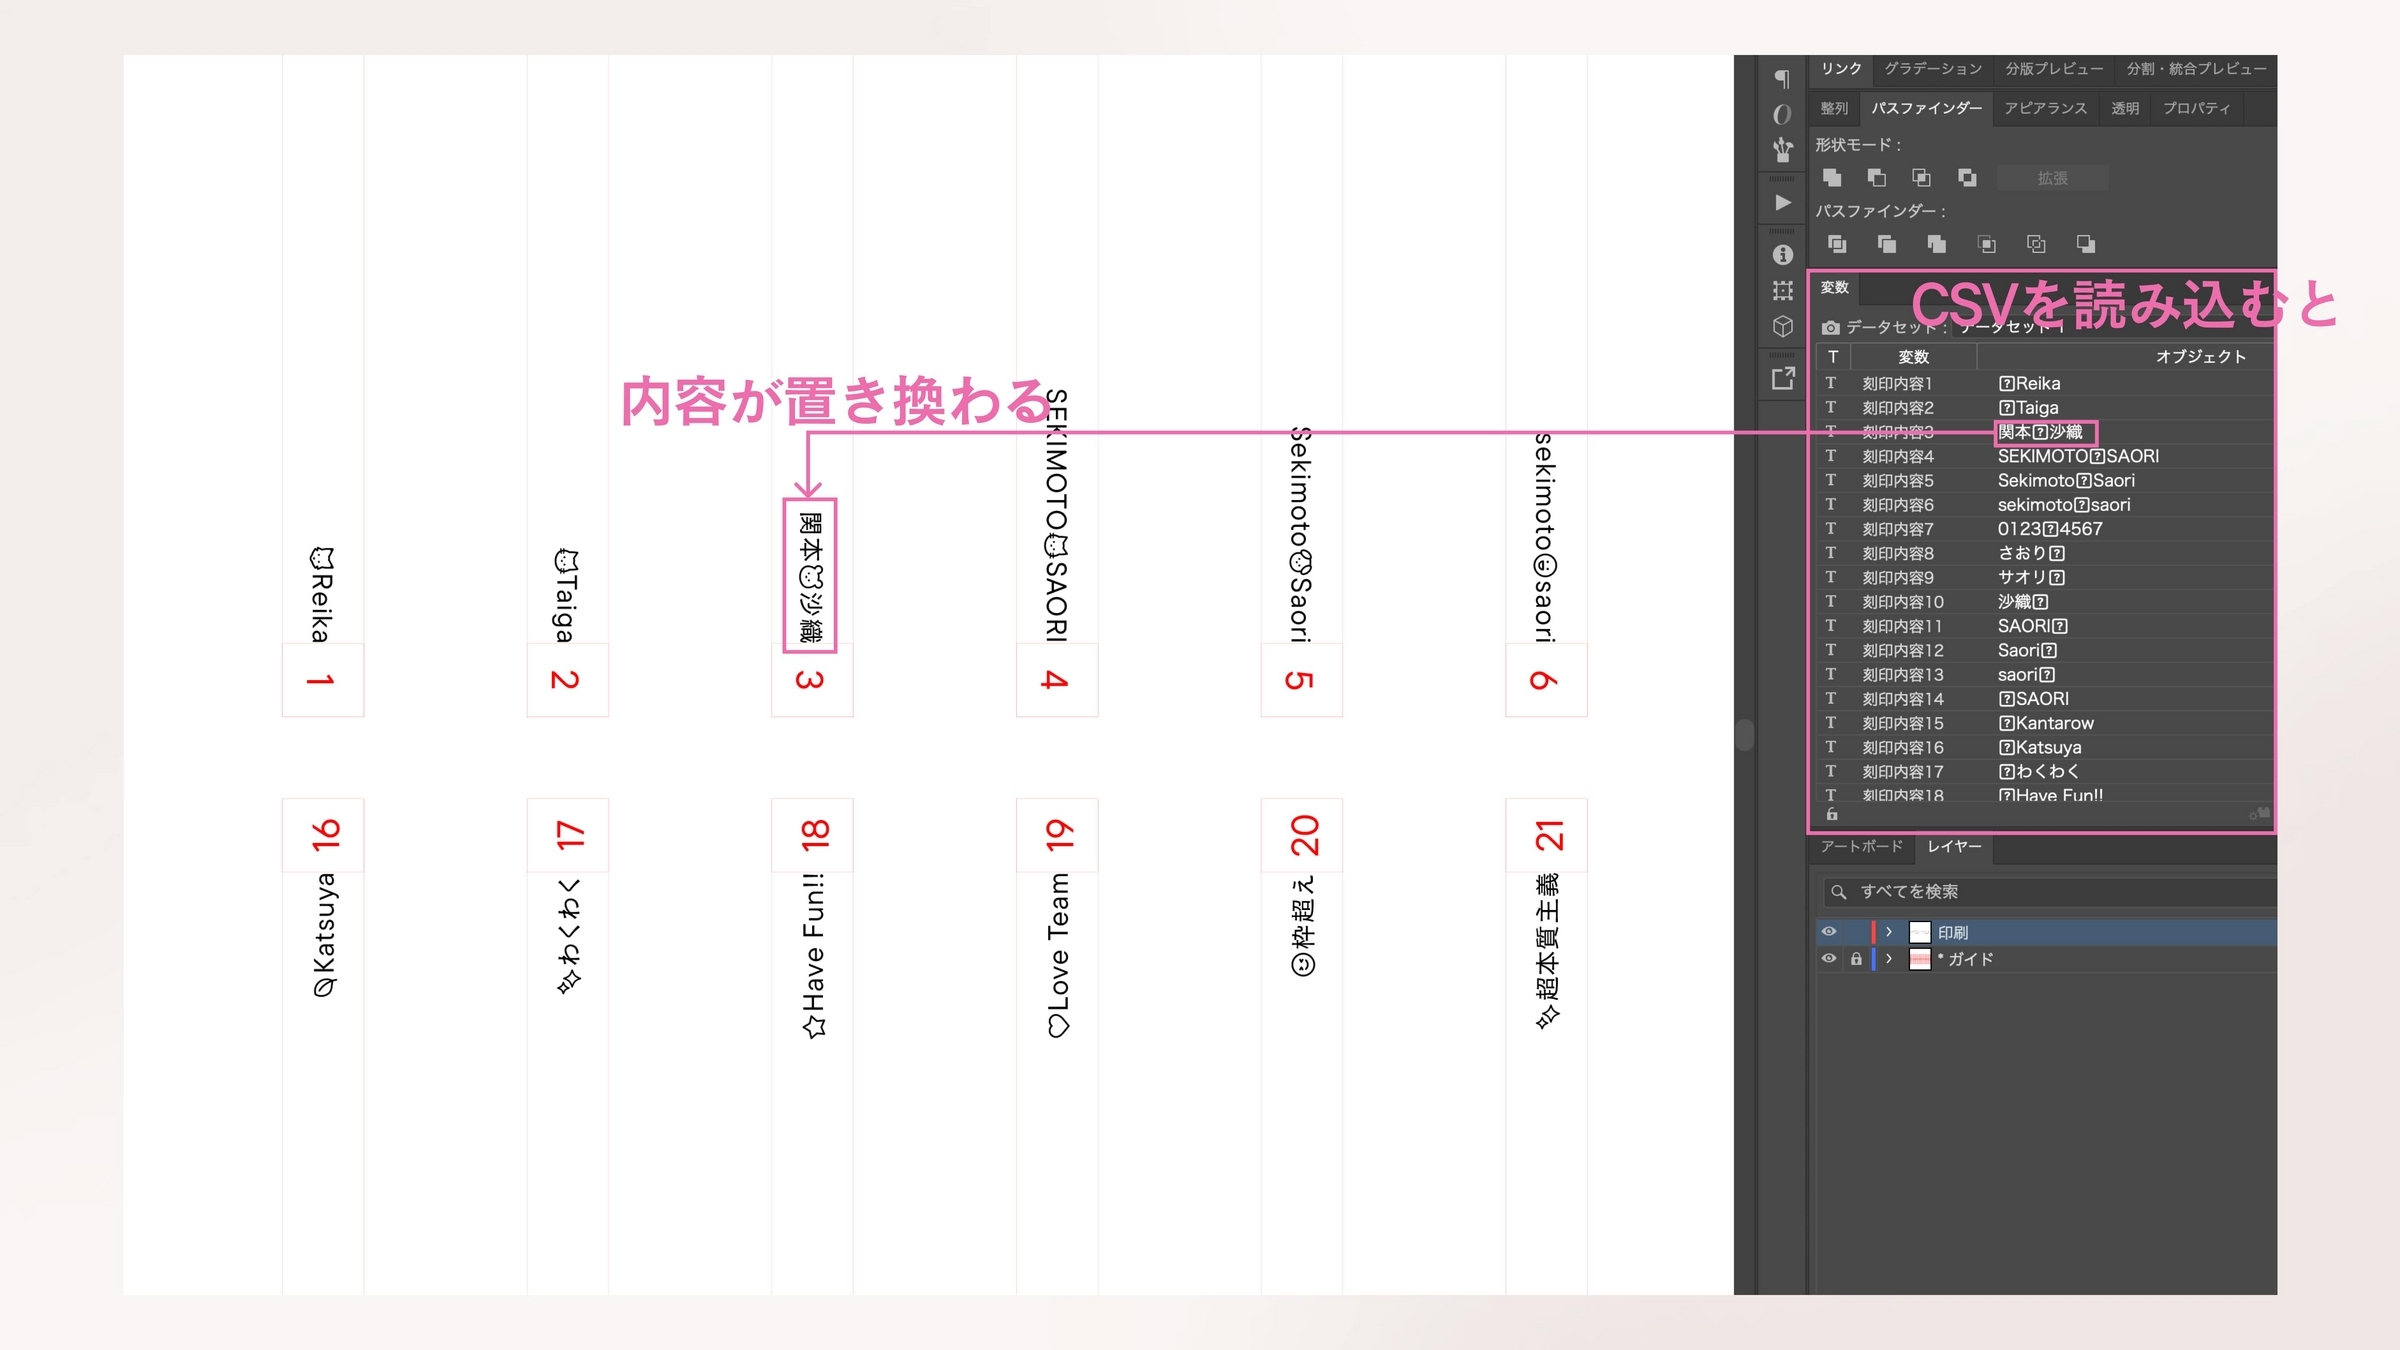
Task: Click the Divide pathfinder icon
Action: (1837, 244)
